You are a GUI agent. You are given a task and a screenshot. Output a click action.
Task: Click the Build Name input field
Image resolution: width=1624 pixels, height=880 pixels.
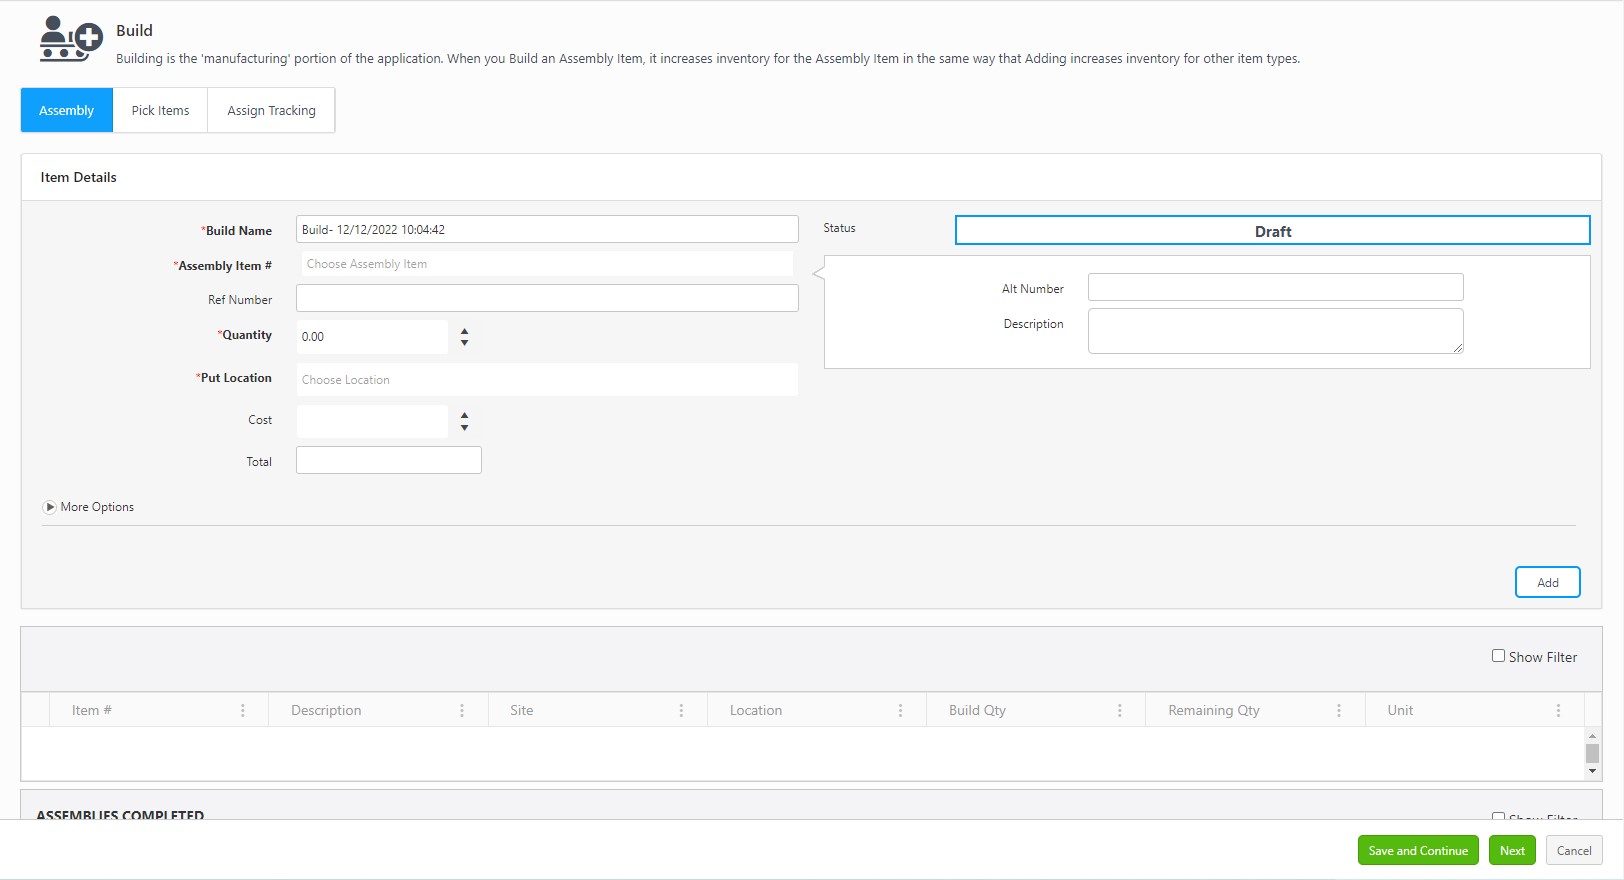(546, 229)
